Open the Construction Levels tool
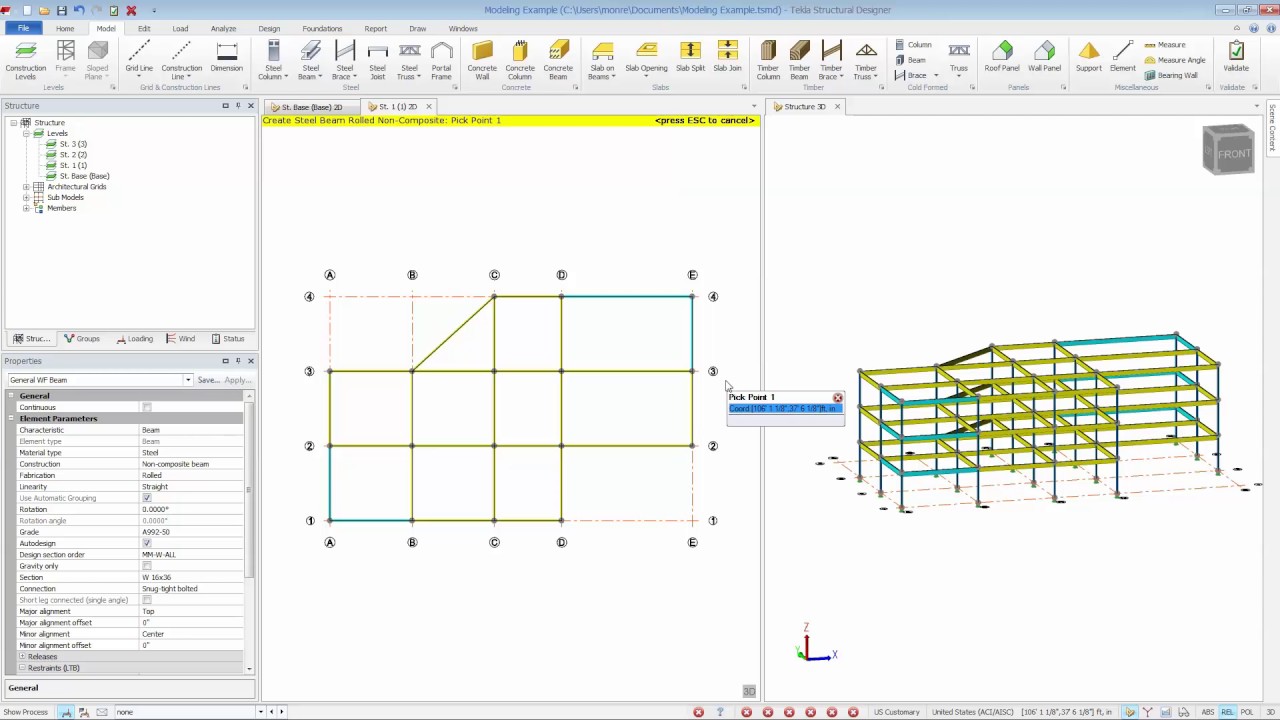 coord(26,60)
